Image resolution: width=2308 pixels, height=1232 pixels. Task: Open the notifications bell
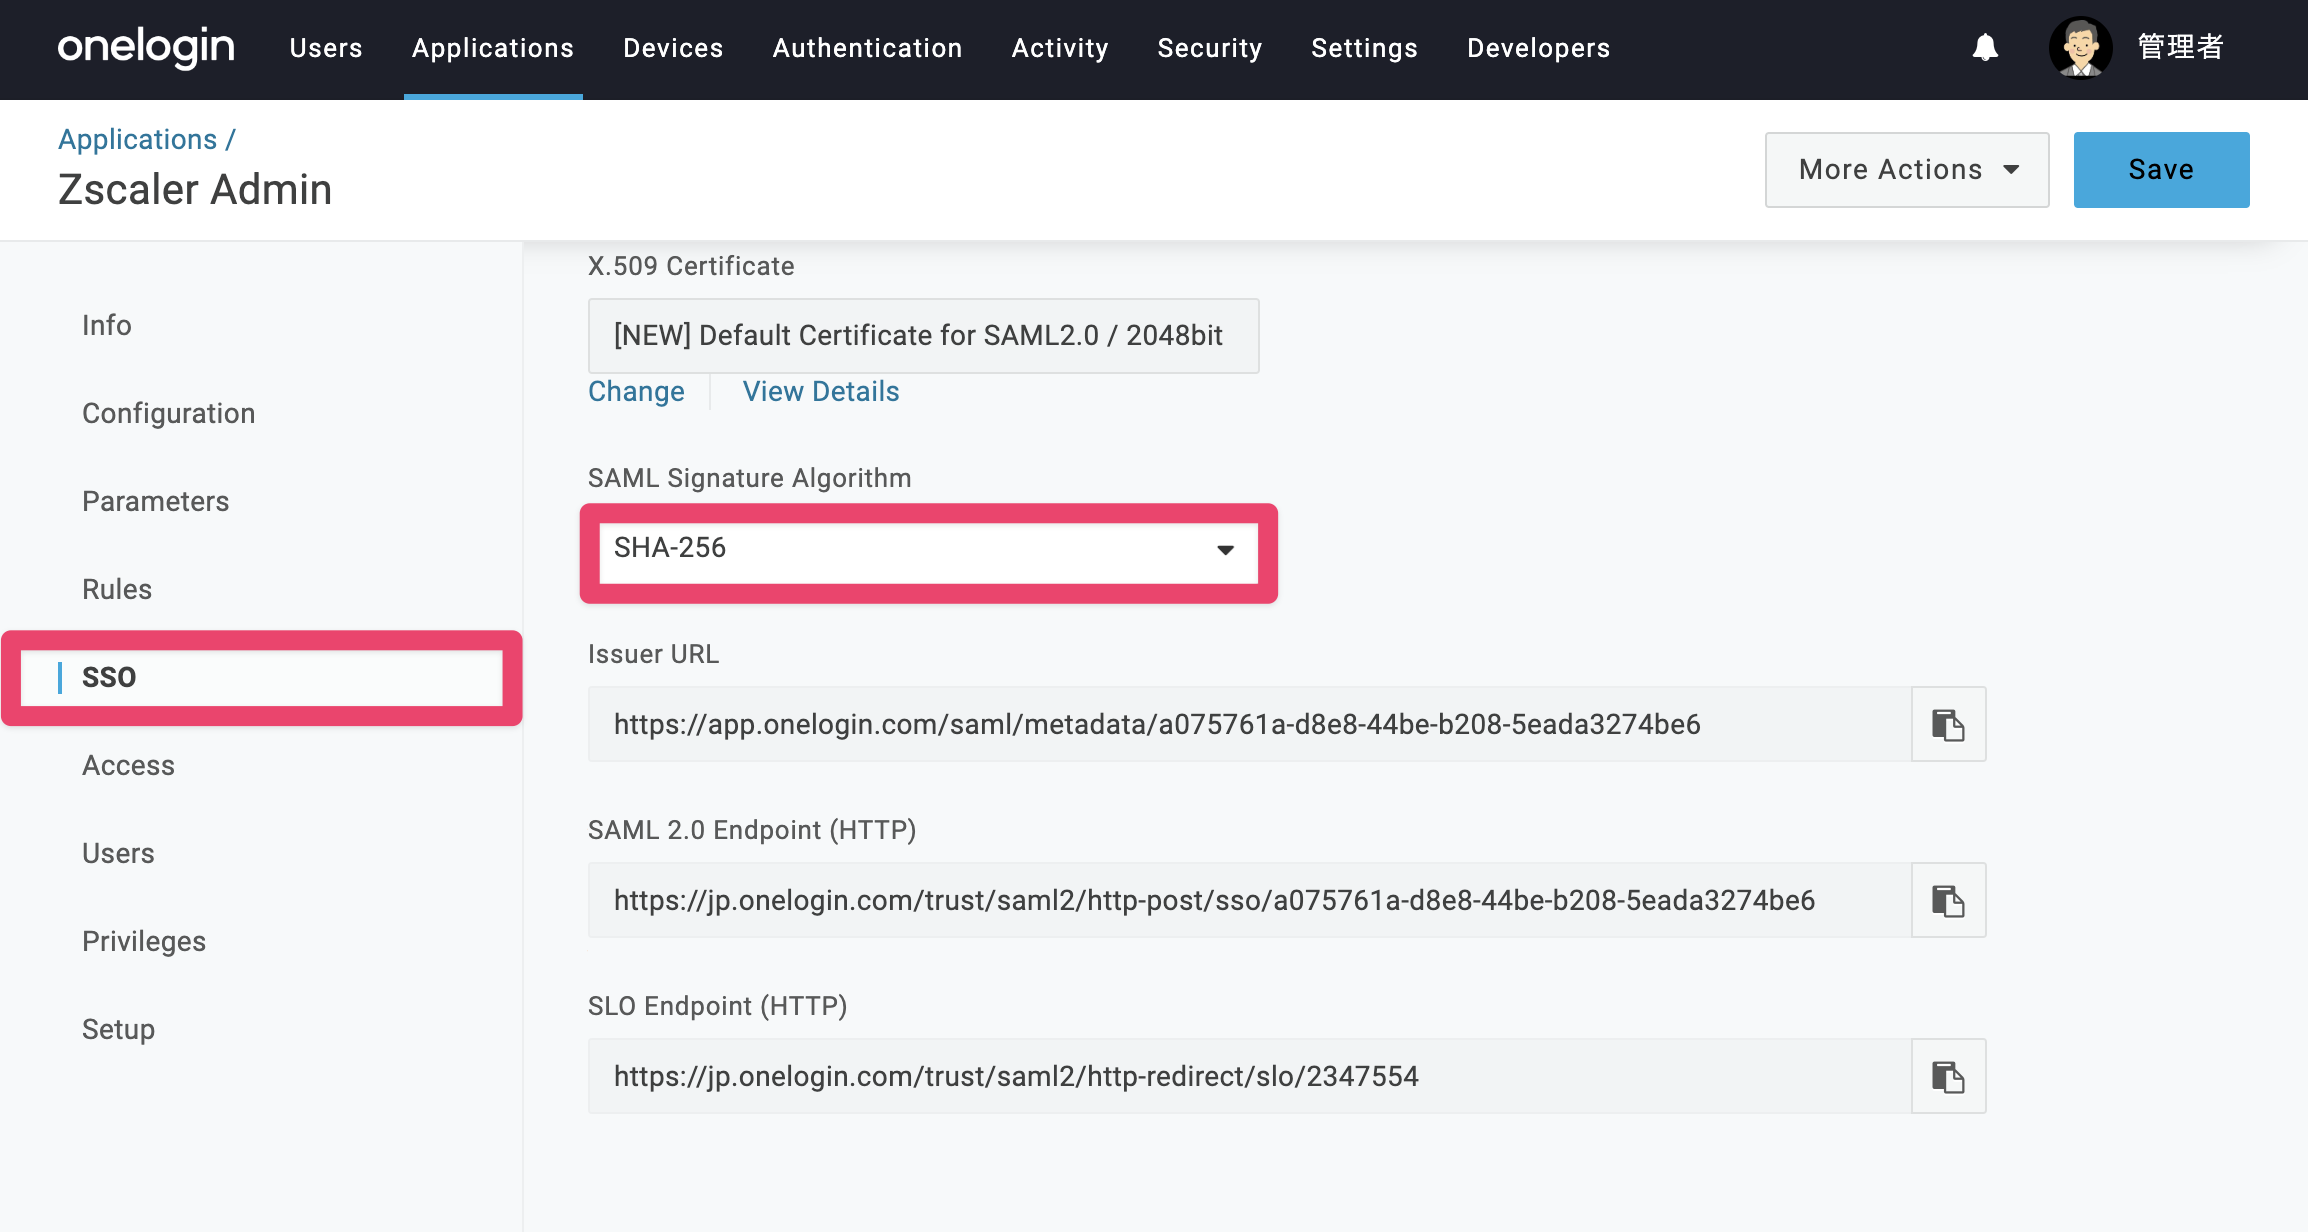point(1985,47)
